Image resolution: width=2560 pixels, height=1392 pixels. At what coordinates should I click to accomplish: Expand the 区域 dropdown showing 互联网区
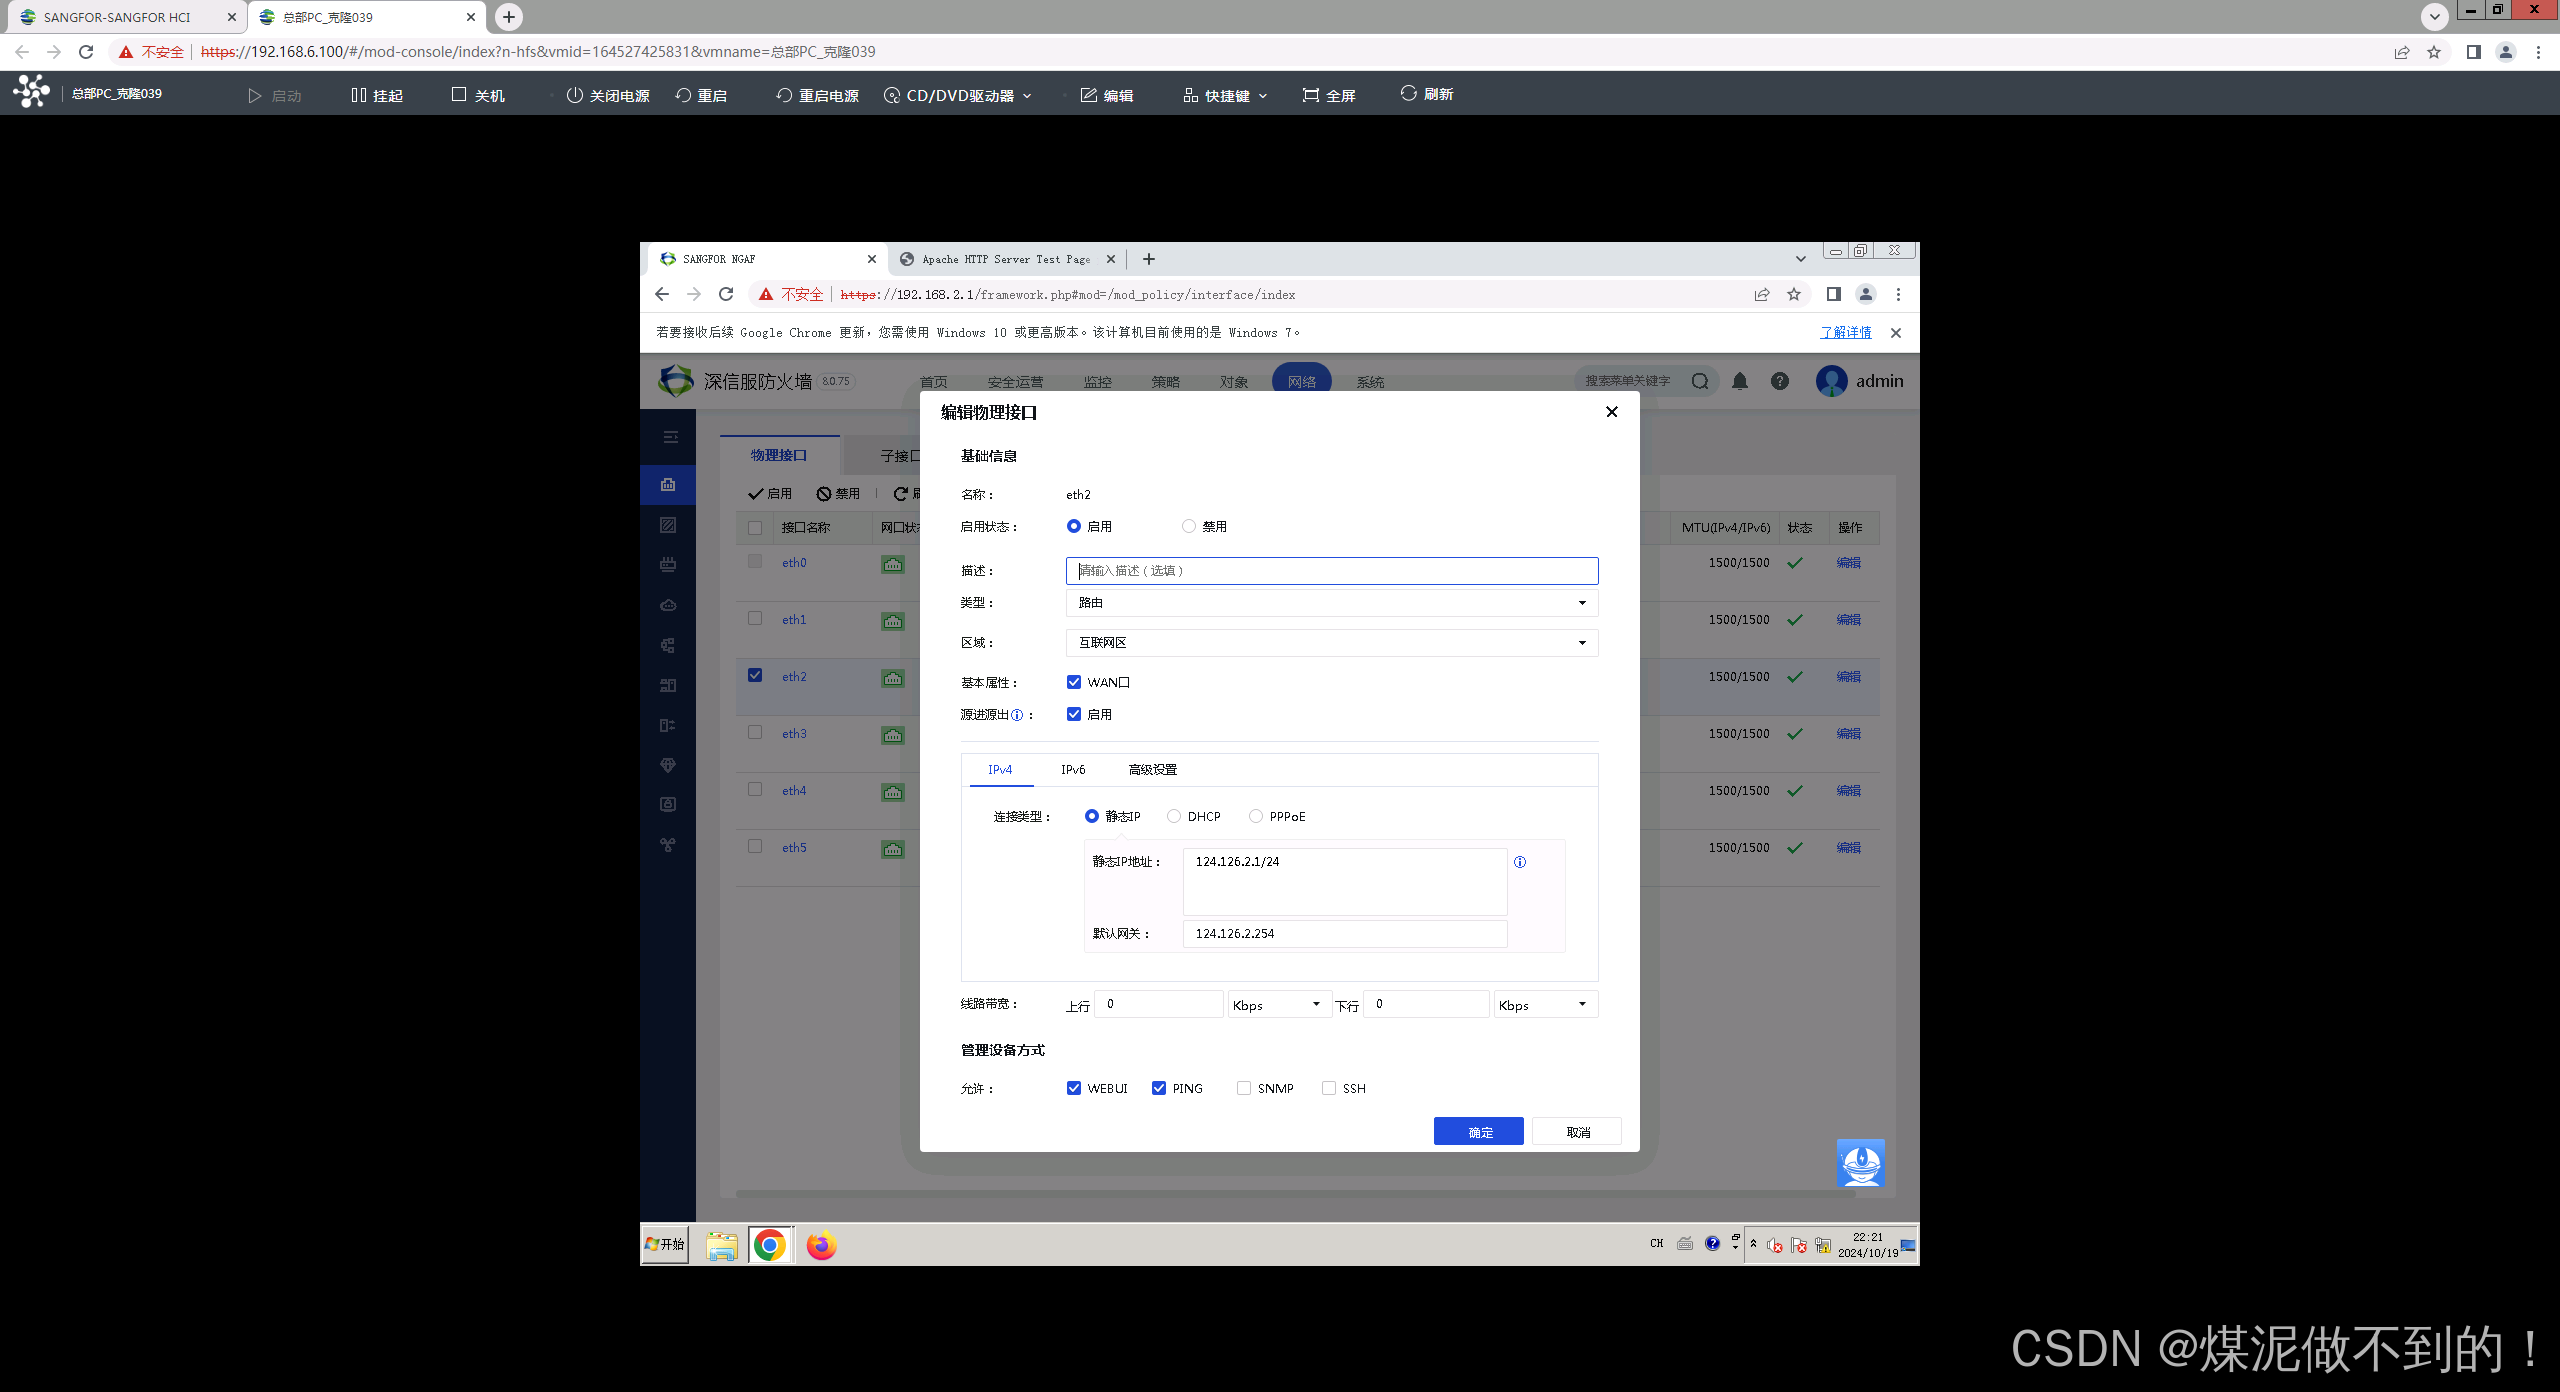click(1331, 643)
